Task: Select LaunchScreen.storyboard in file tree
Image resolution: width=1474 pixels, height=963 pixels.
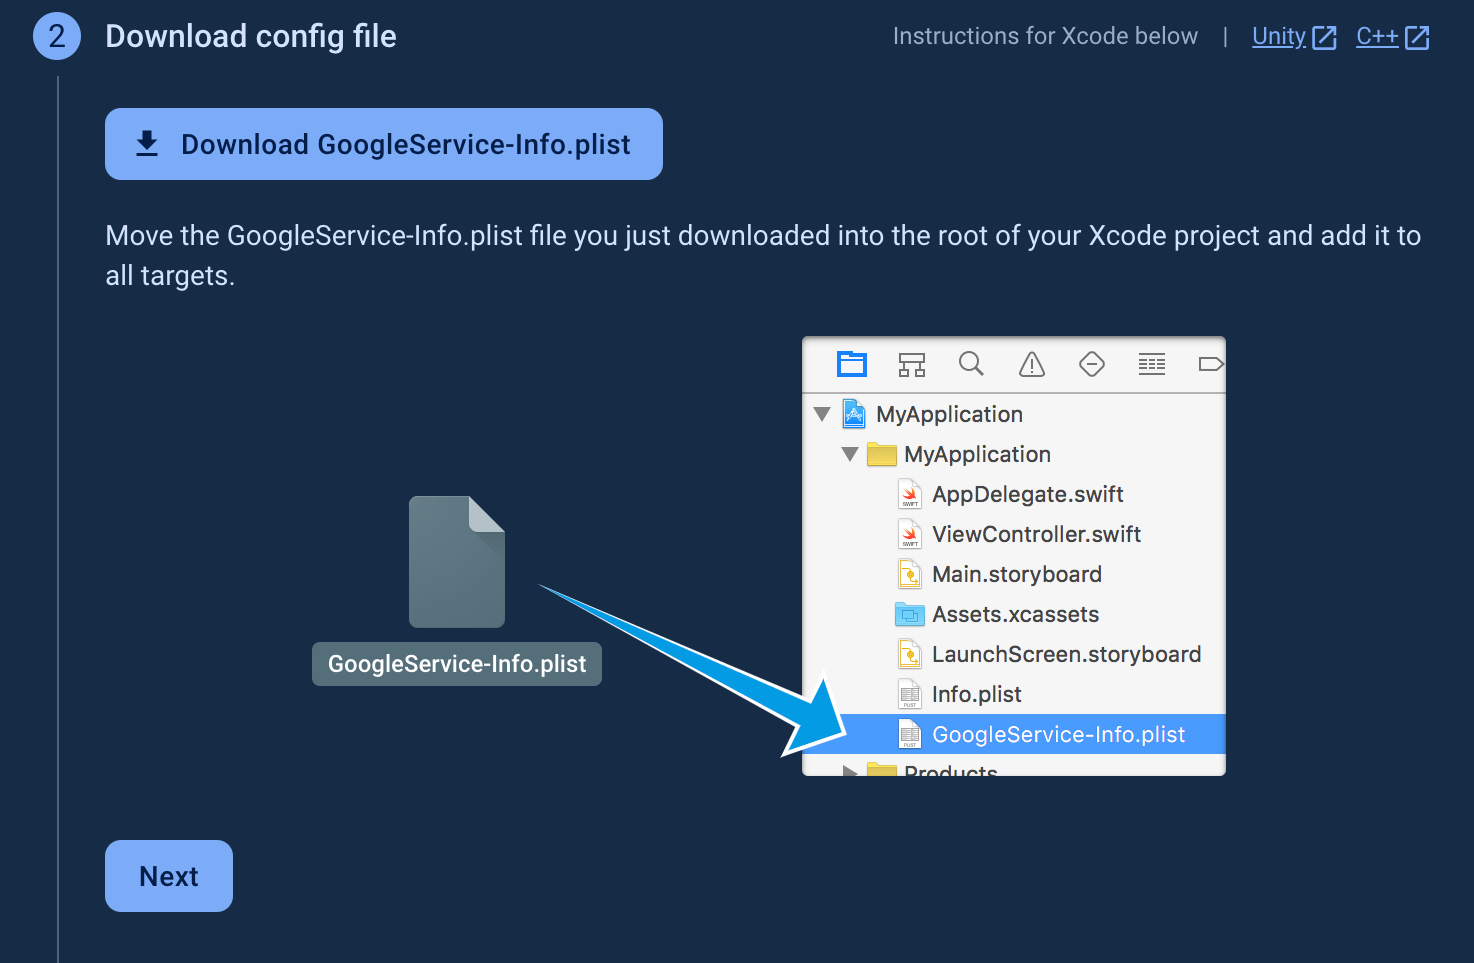Action: tap(1014, 654)
